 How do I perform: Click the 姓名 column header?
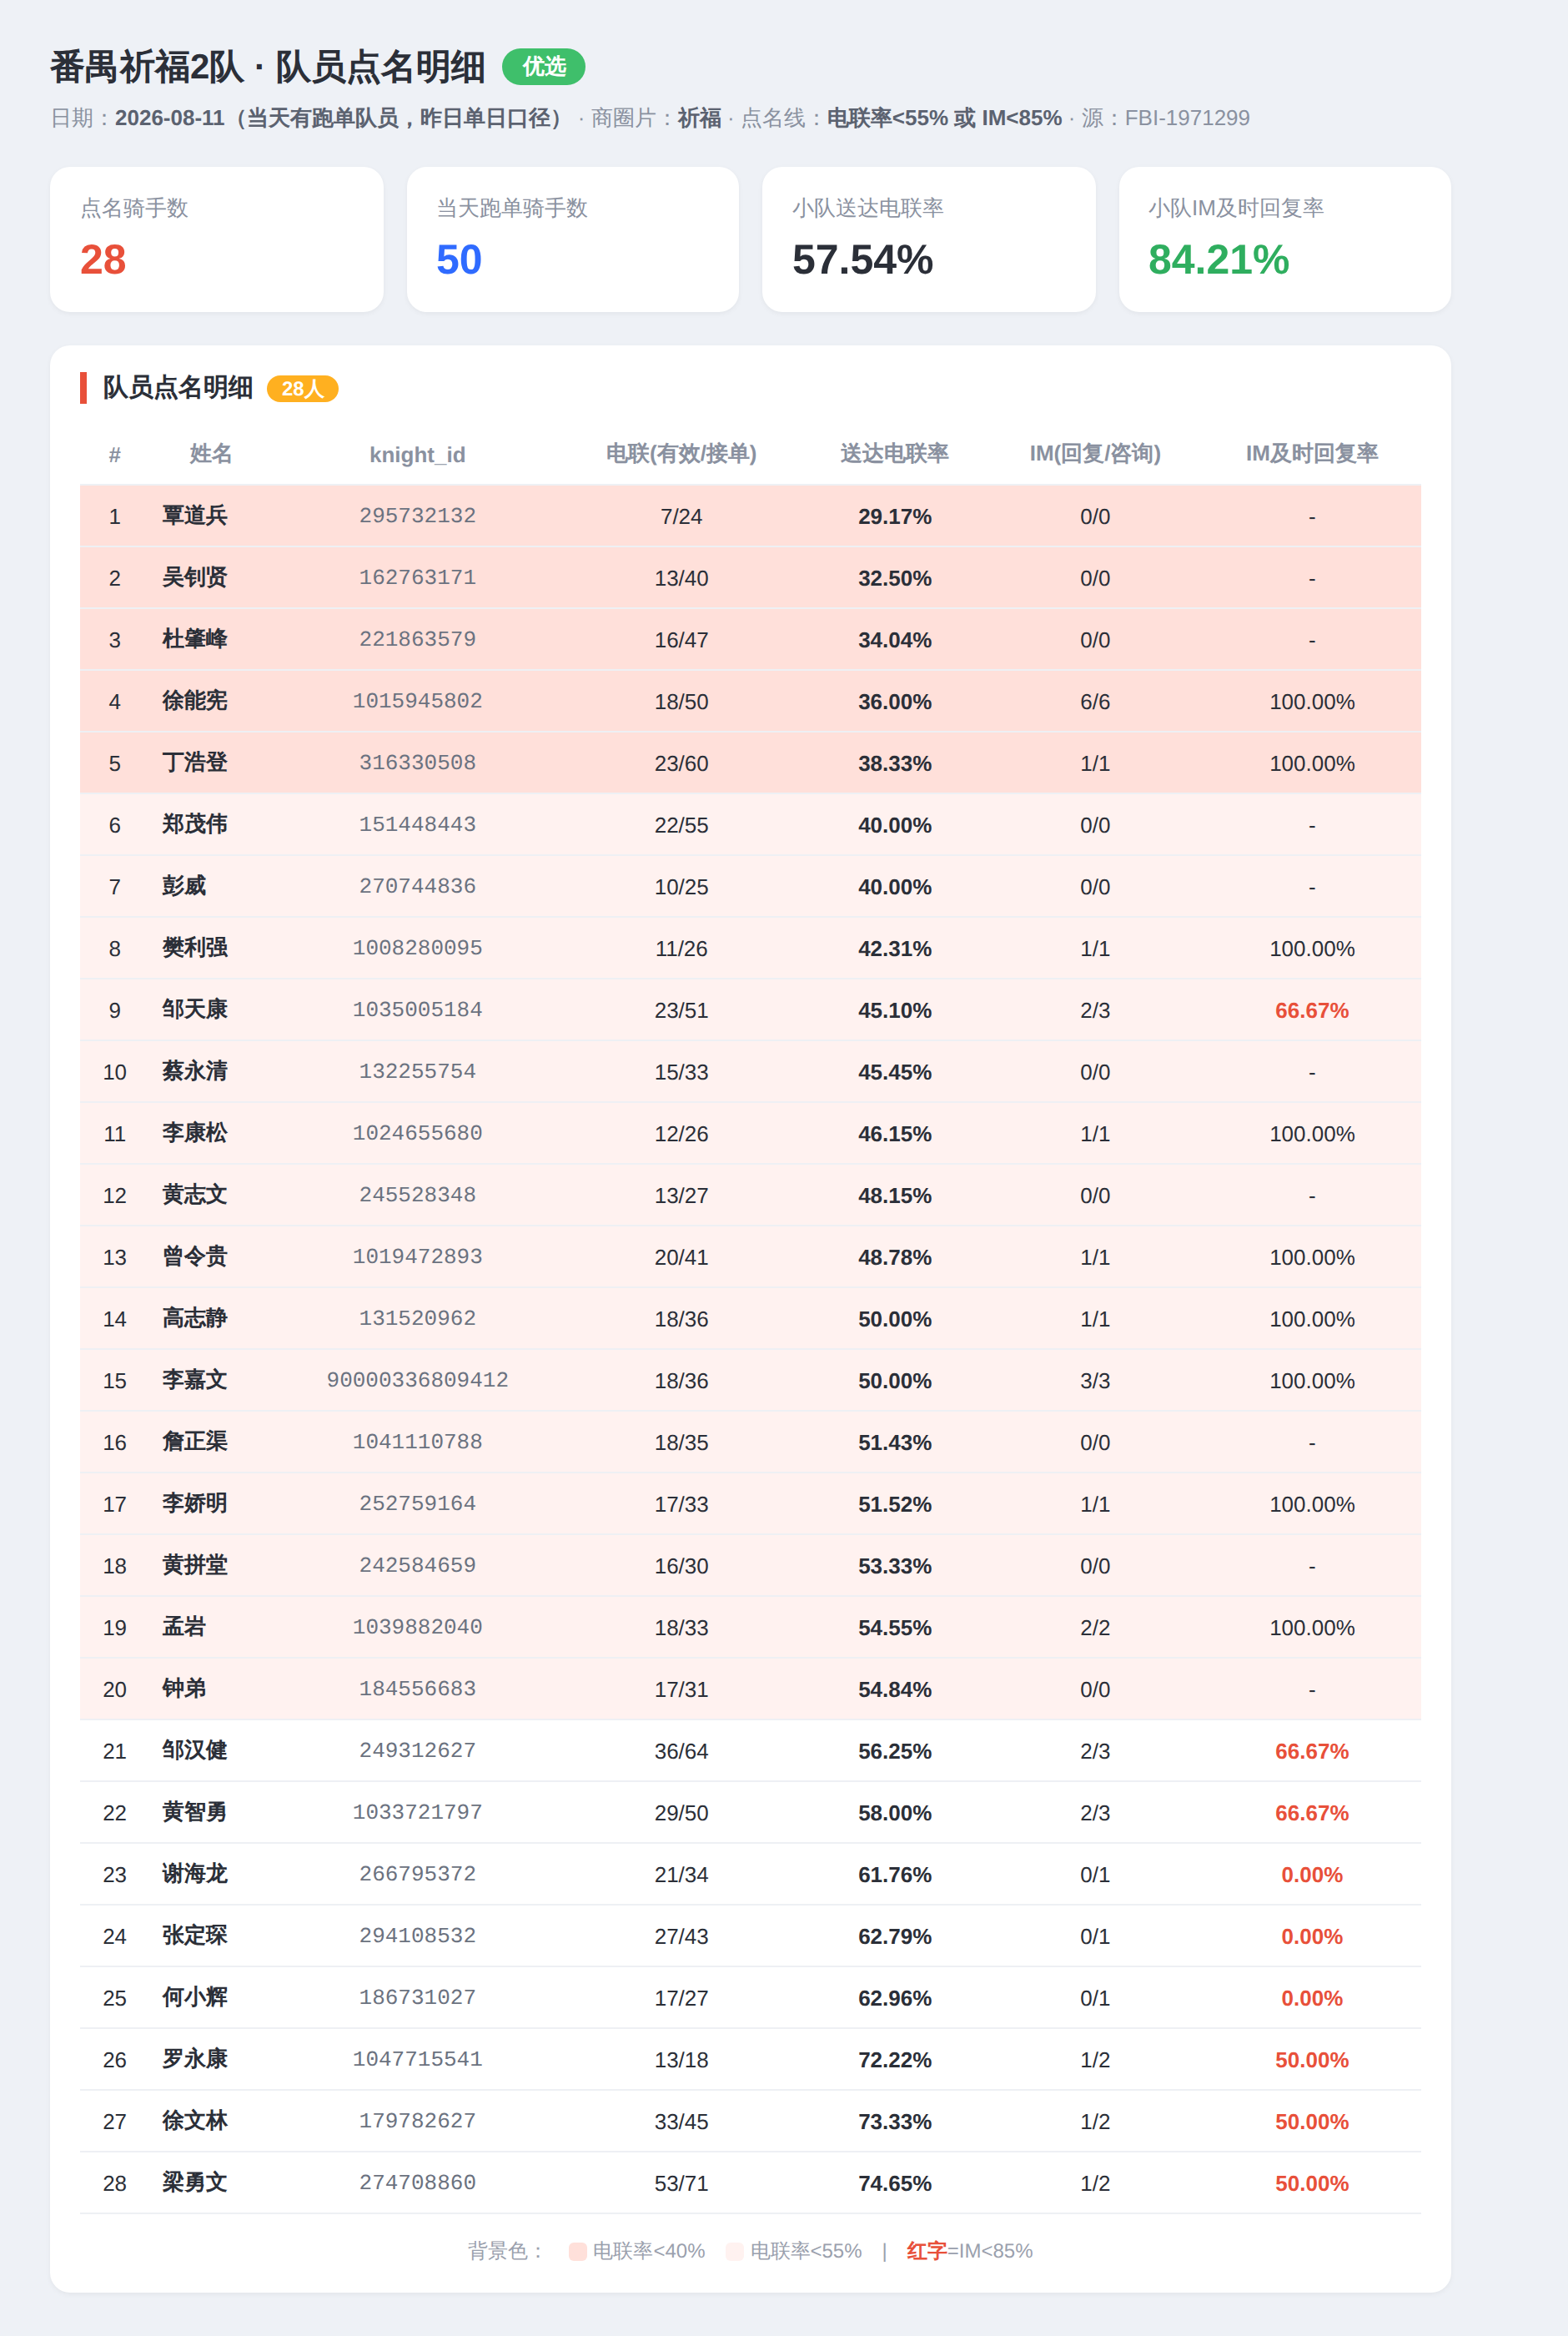(211, 454)
